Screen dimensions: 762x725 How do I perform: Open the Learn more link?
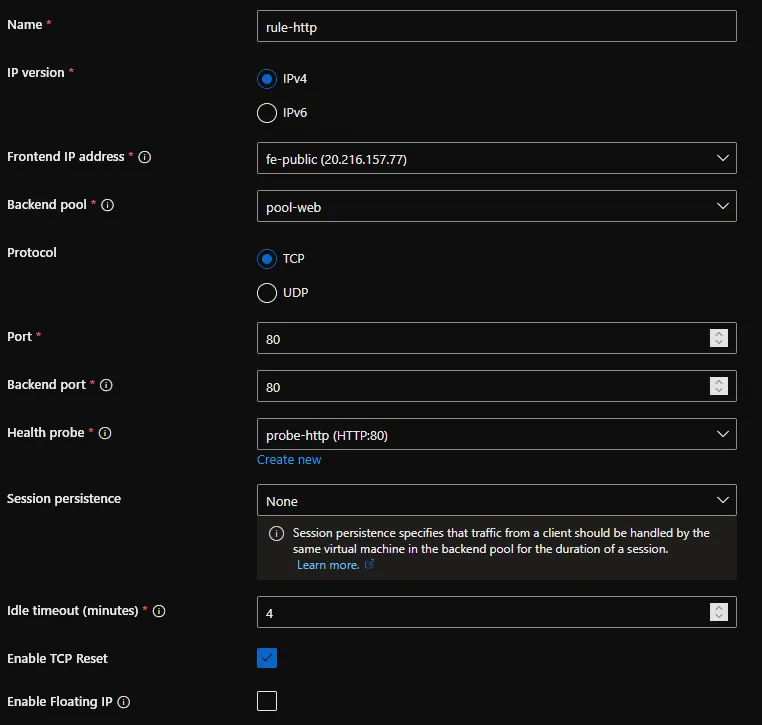tap(328, 565)
